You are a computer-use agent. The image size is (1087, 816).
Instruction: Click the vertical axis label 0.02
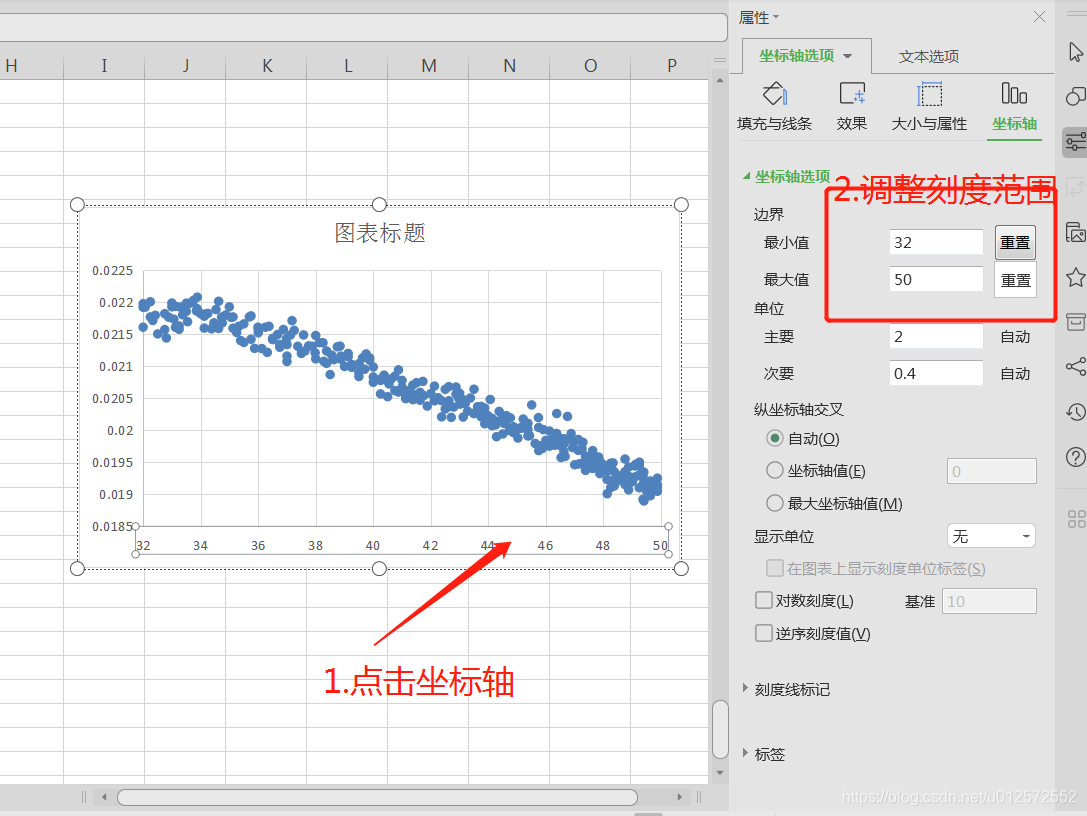tap(120, 431)
